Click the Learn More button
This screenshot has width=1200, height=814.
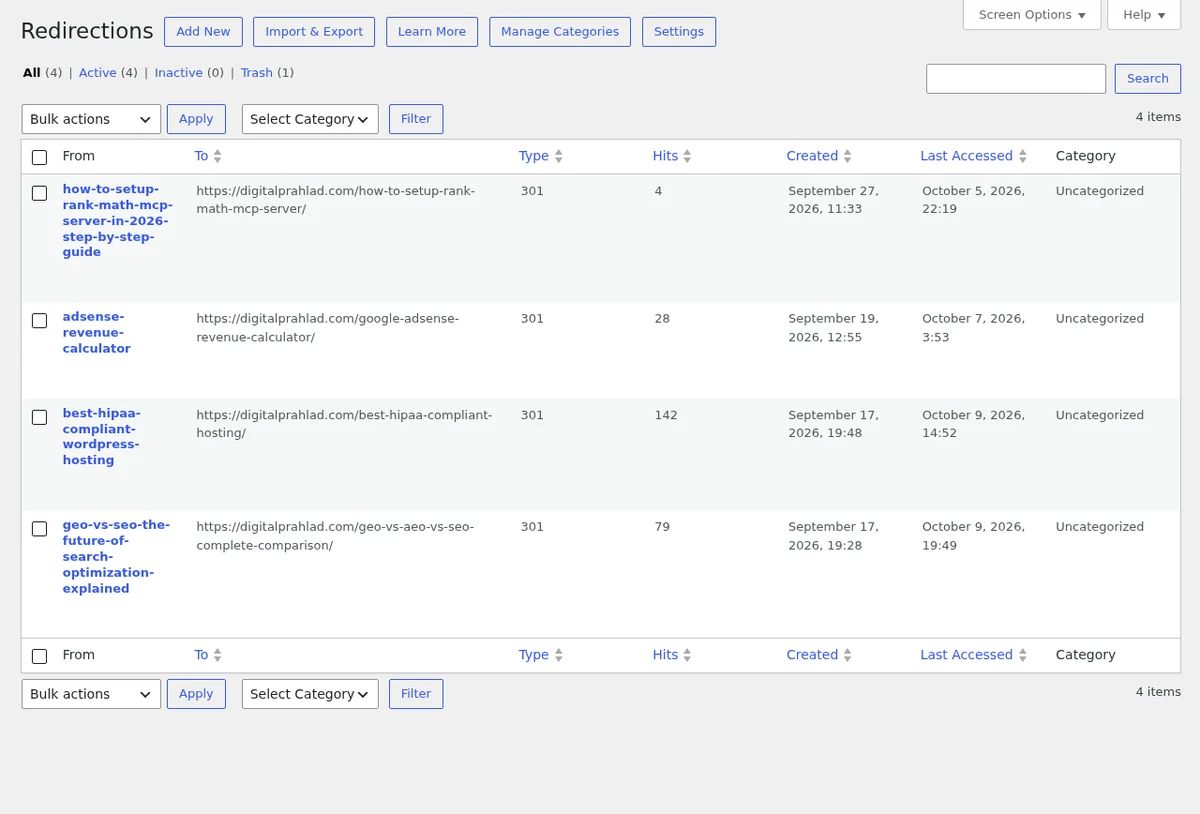(432, 32)
